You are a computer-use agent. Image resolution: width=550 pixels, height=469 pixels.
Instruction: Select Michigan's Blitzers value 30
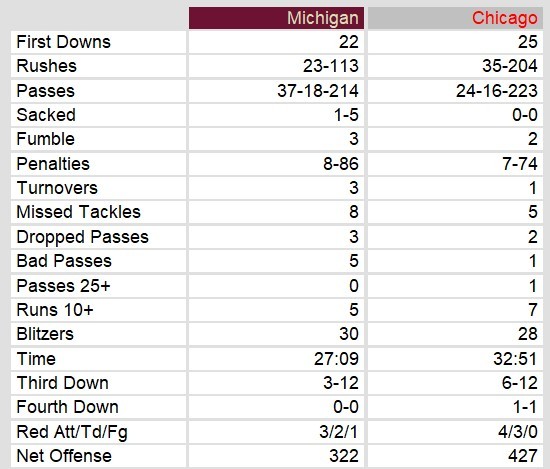(x=349, y=334)
